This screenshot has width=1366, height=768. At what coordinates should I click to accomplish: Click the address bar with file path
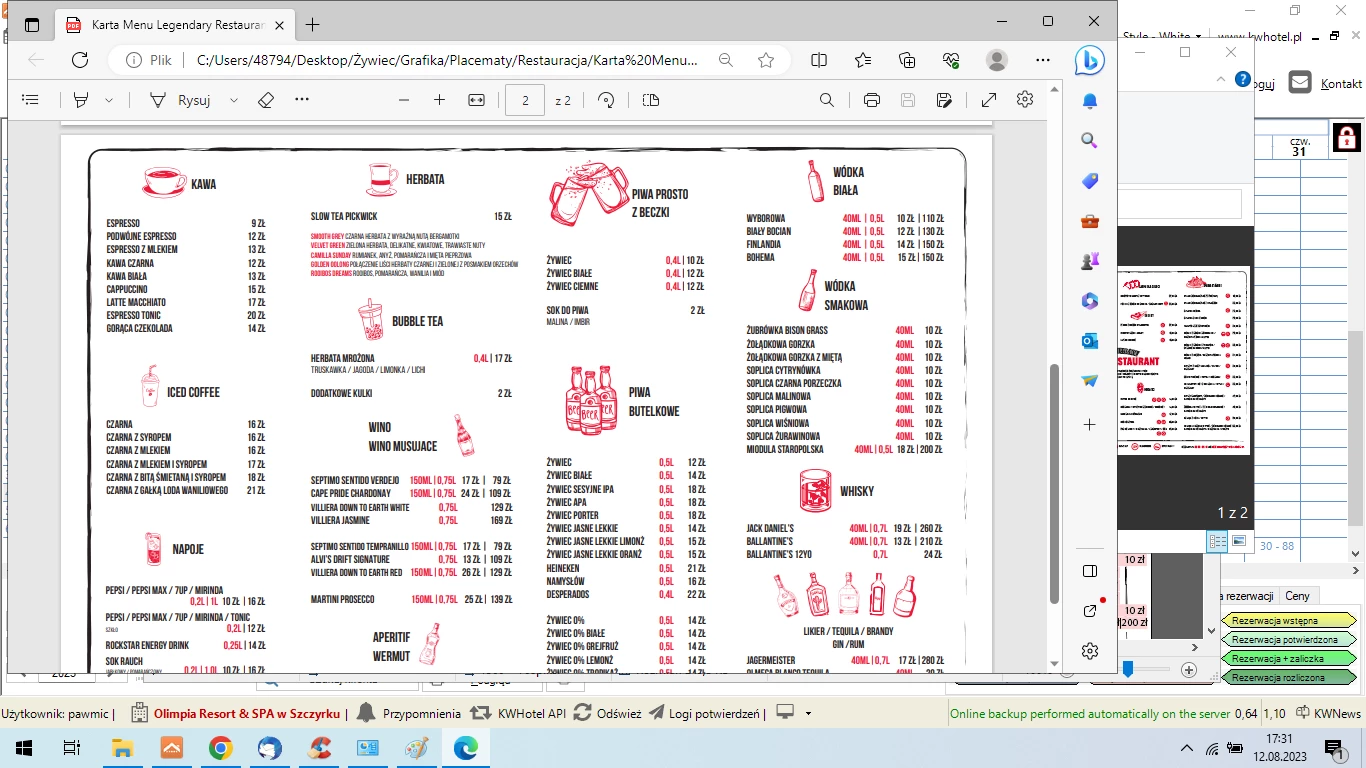click(x=445, y=60)
